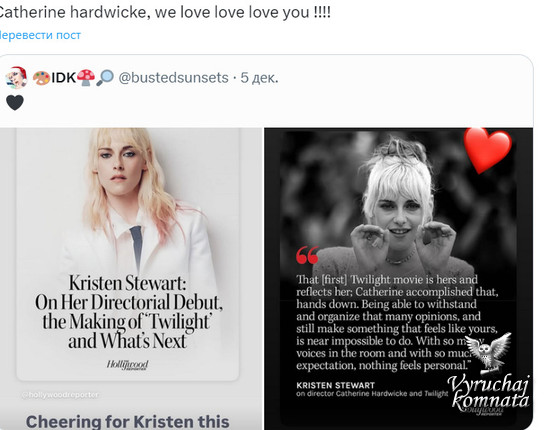Click the red mushroom emoji in username

86,77
